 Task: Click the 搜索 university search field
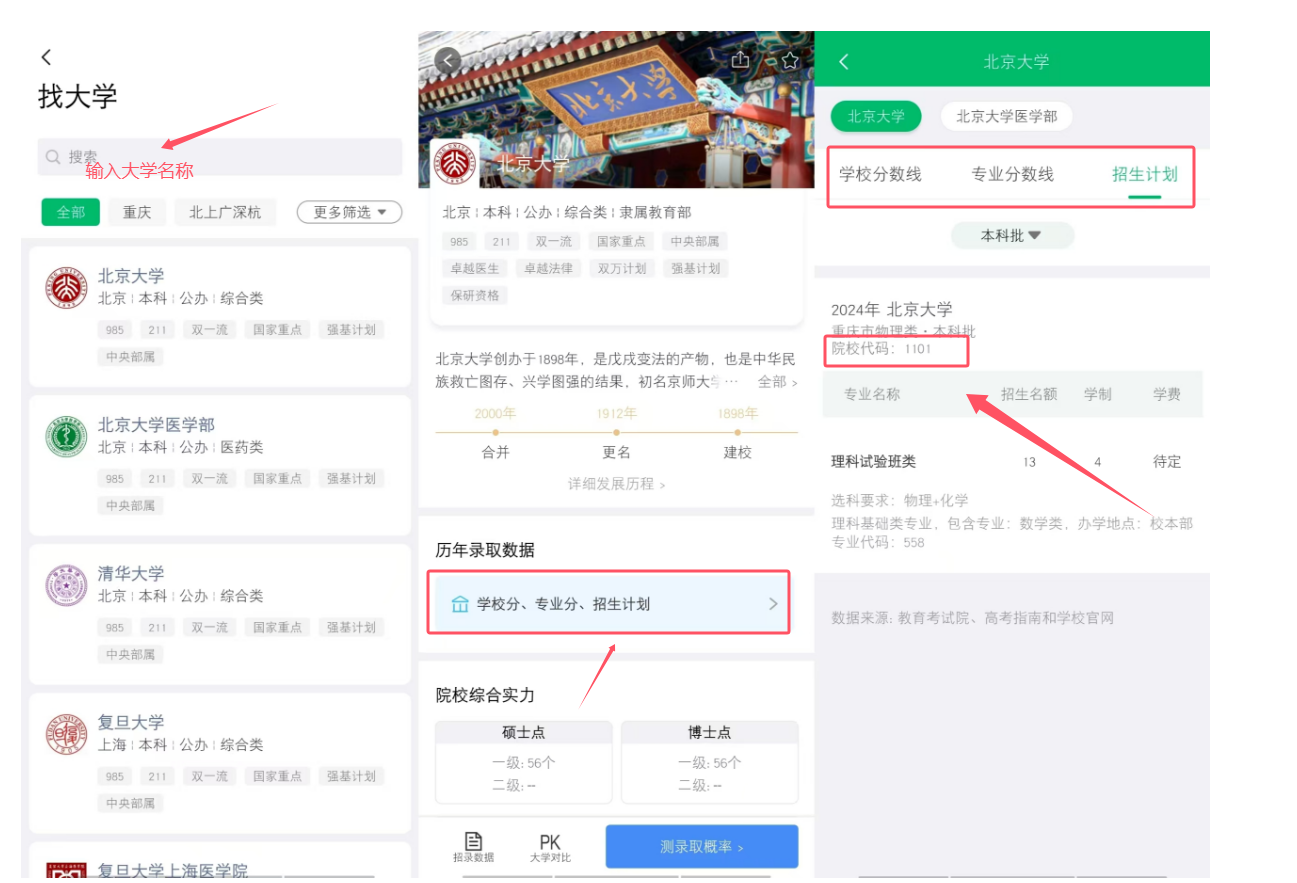point(220,157)
